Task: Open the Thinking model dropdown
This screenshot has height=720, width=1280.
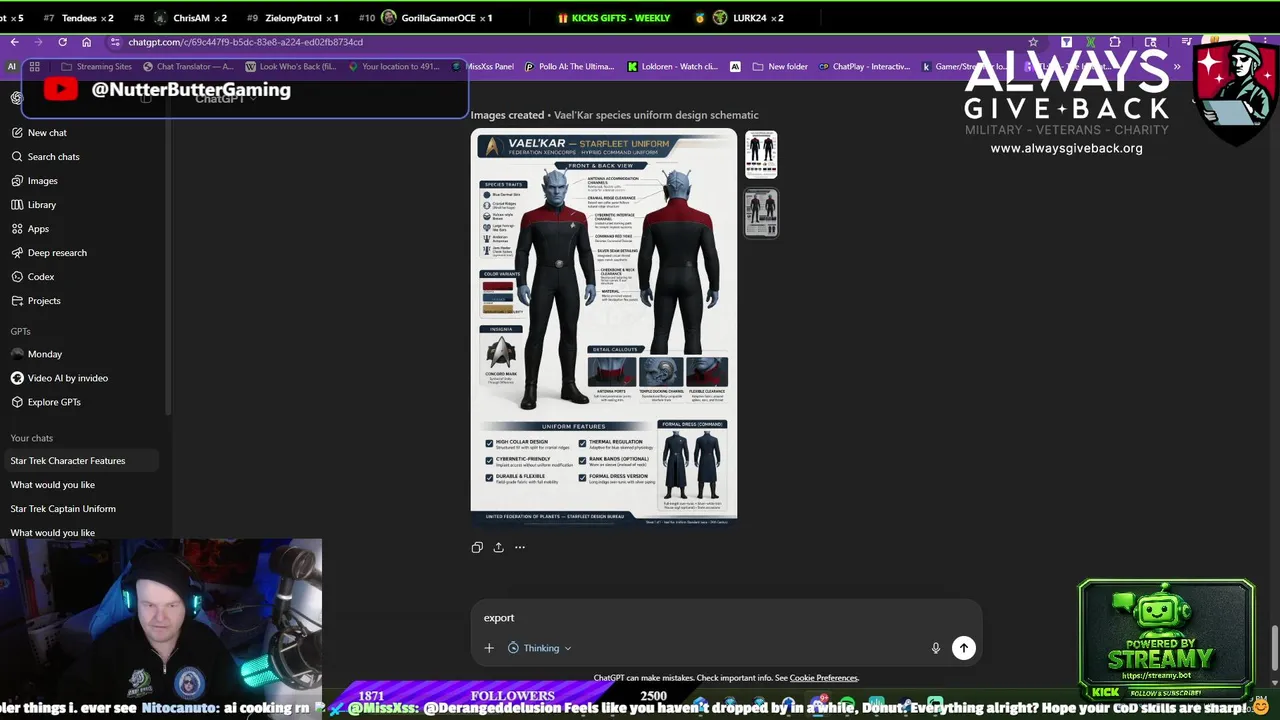Action: [x=540, y=648]
